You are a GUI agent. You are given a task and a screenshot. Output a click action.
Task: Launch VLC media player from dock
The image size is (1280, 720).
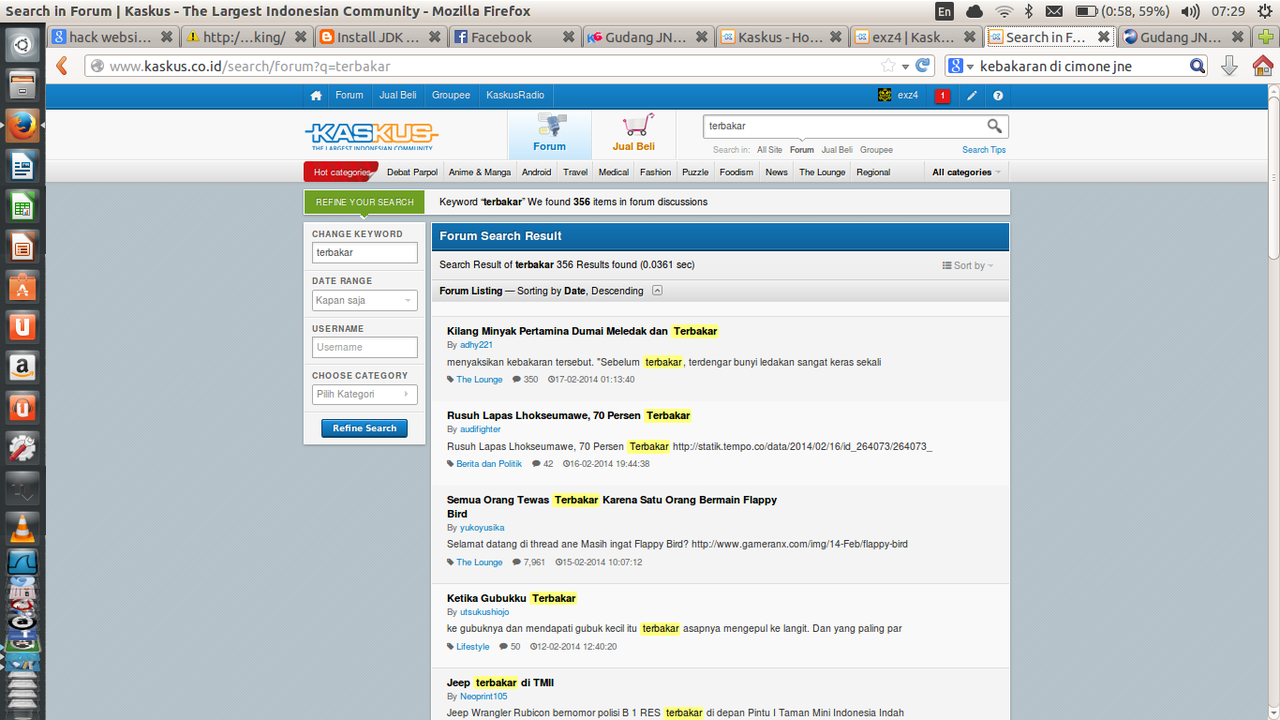pos(22,528)
